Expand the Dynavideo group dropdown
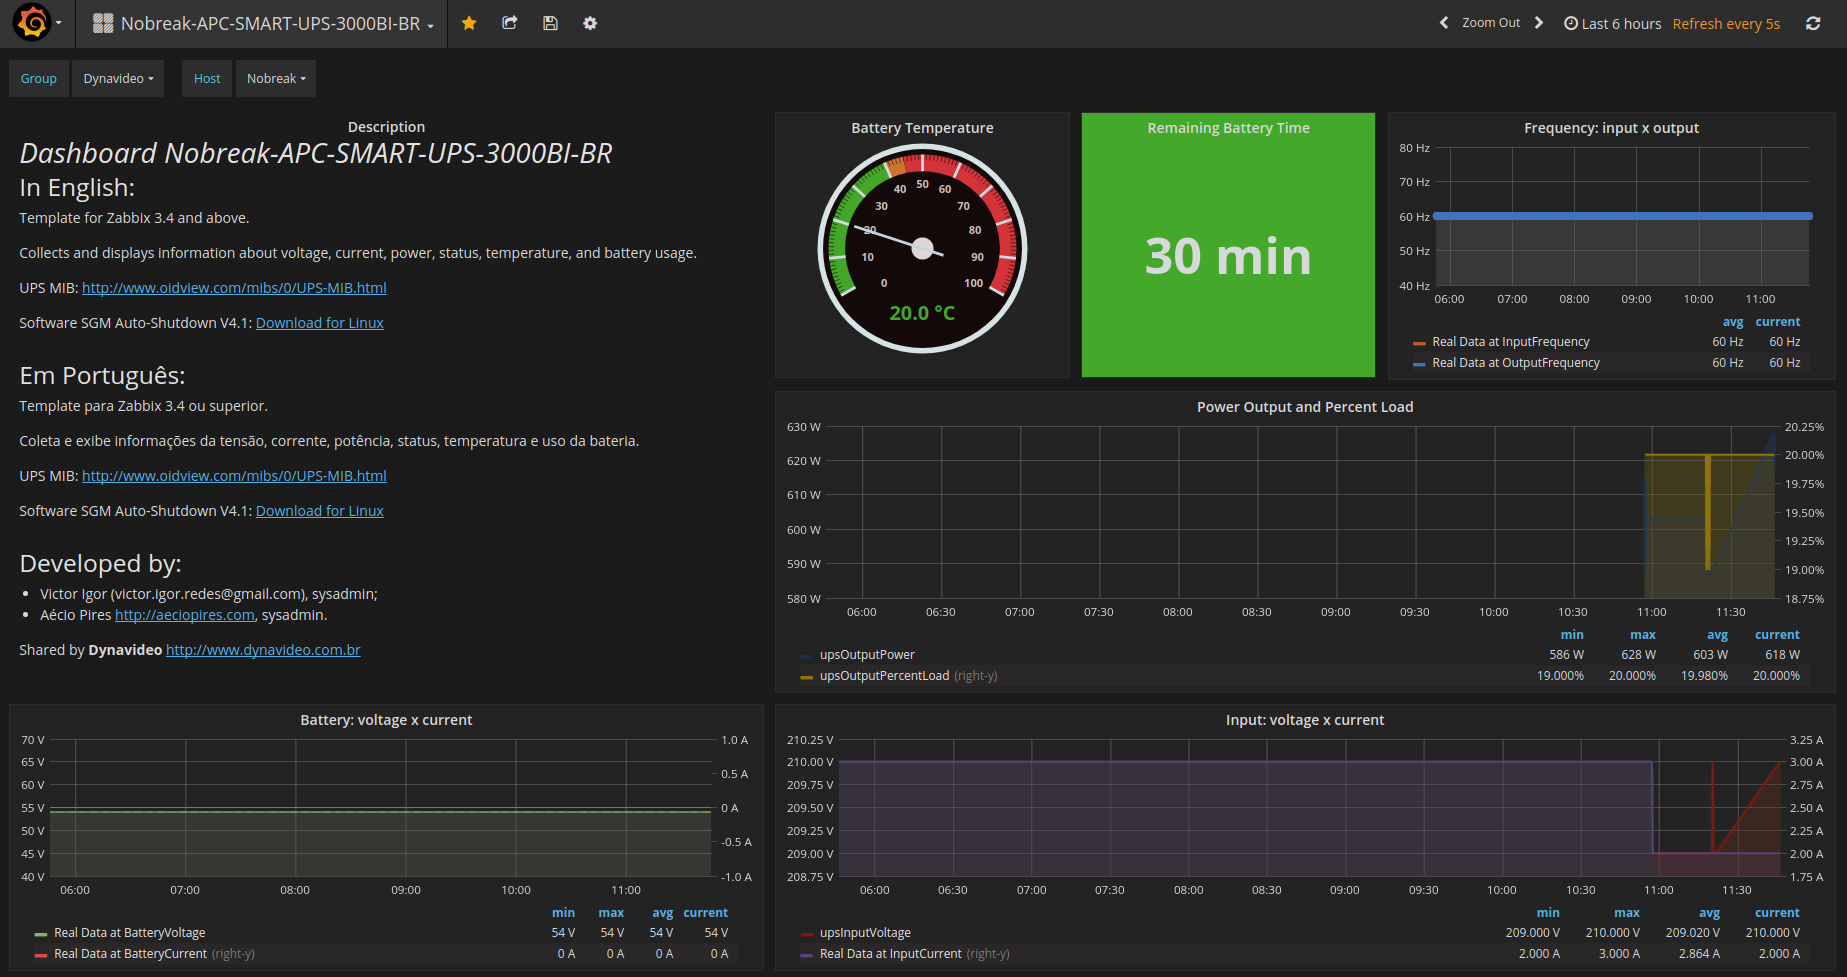1847x977 pixels. coord(118,79)
